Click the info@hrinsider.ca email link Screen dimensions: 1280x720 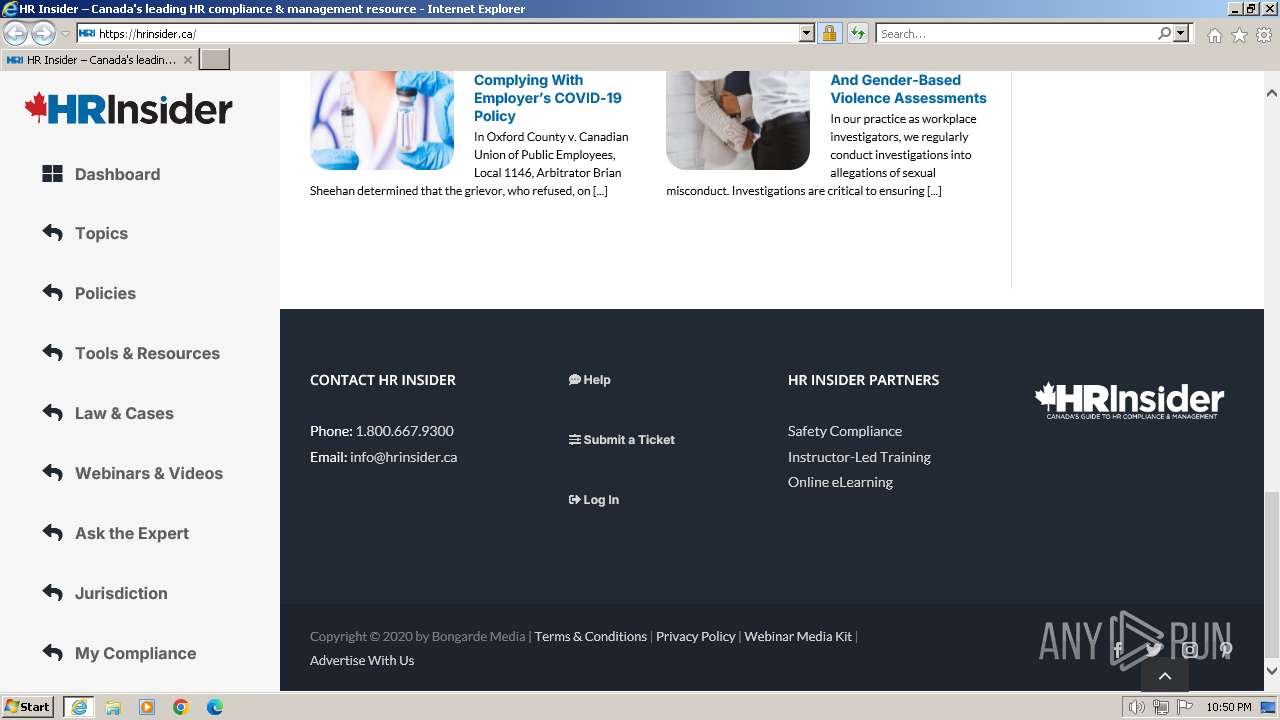[x=404, y=457]
